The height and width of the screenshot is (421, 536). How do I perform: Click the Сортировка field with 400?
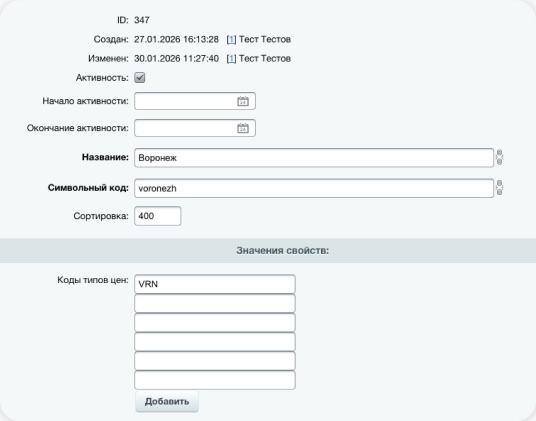(x=158, y=216)
